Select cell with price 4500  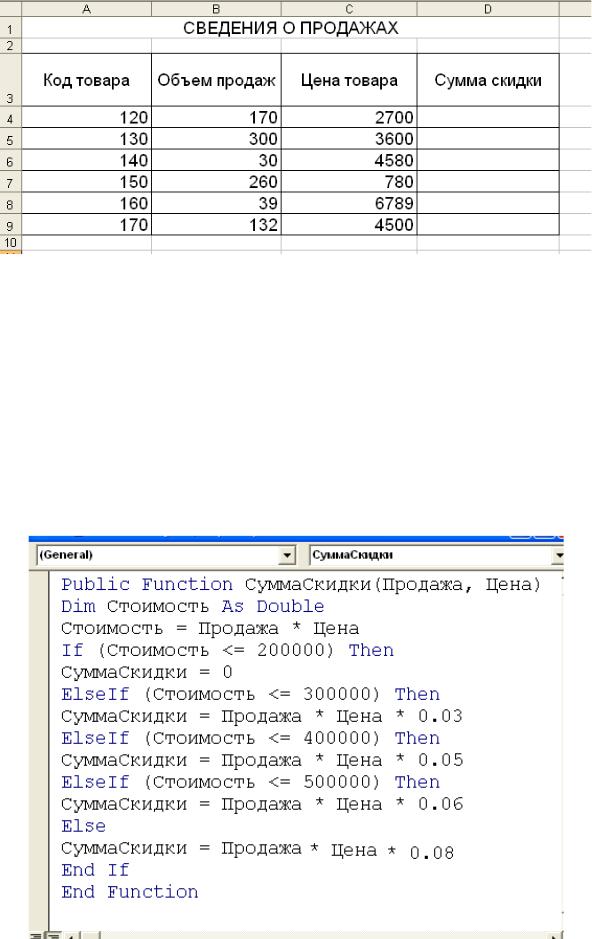(x=349, y=225)
